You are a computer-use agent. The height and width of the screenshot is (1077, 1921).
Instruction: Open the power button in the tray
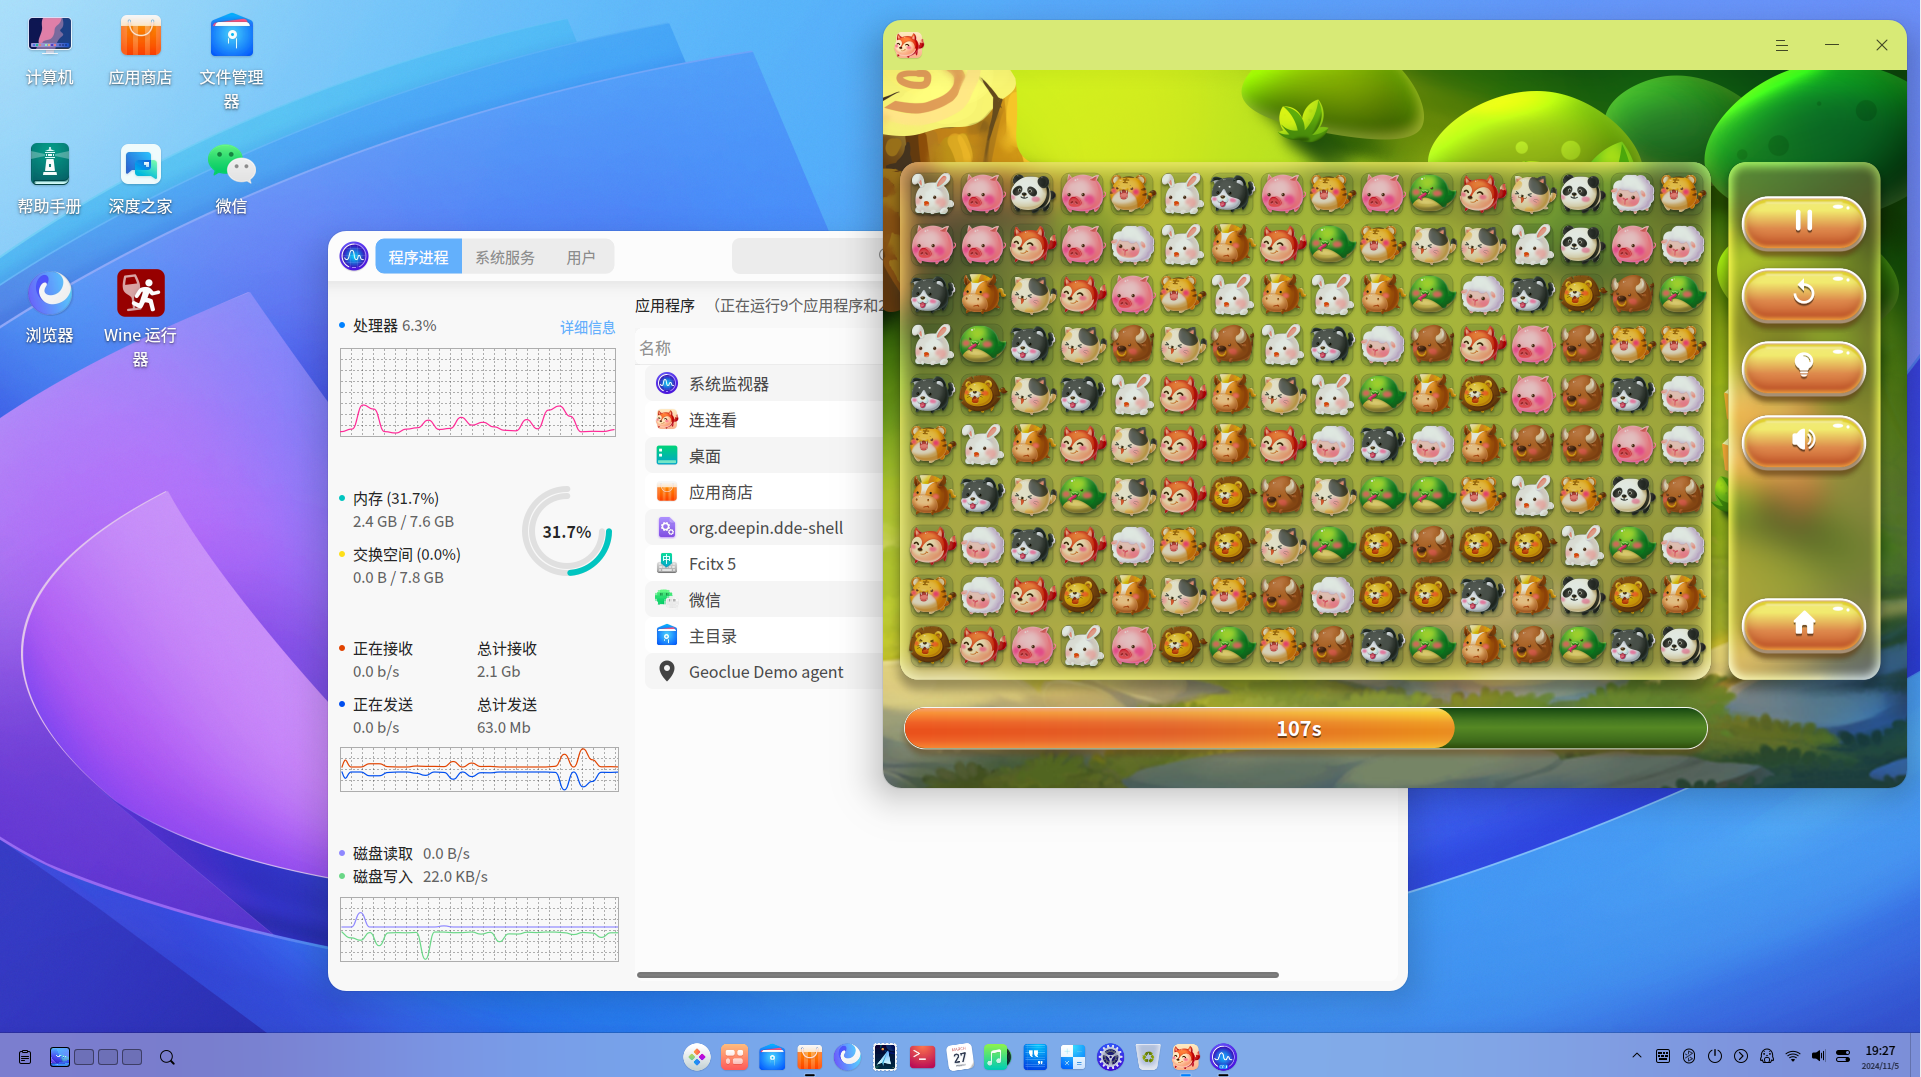click(1715, 1056)
